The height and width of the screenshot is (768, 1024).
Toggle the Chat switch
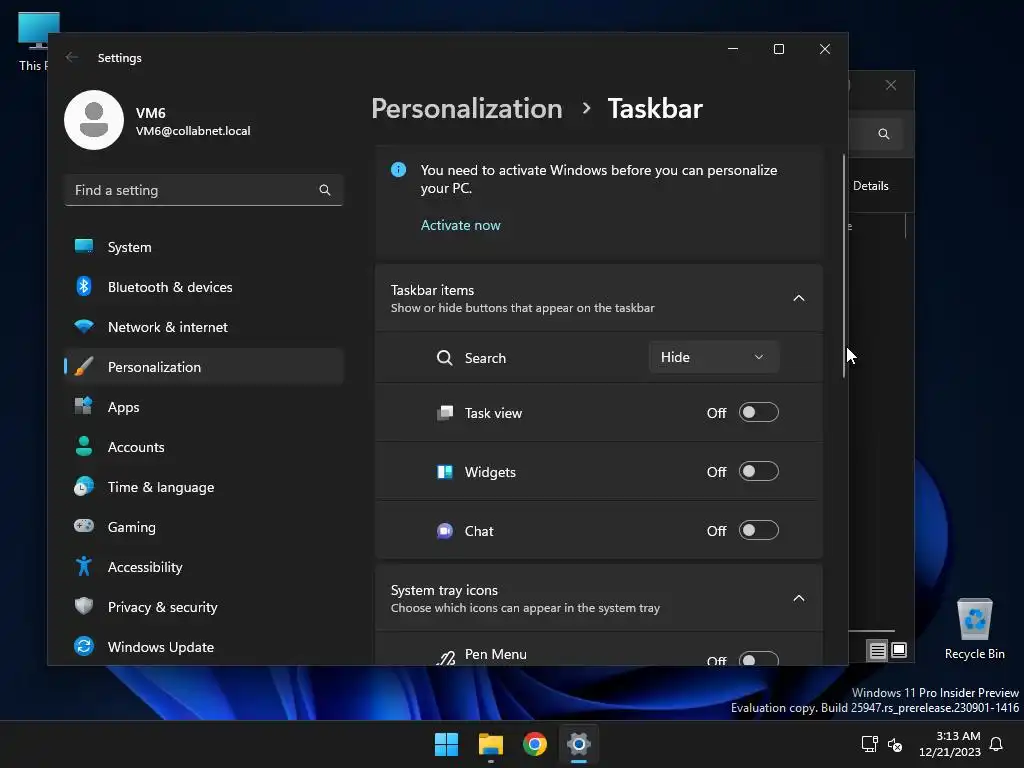759,530
